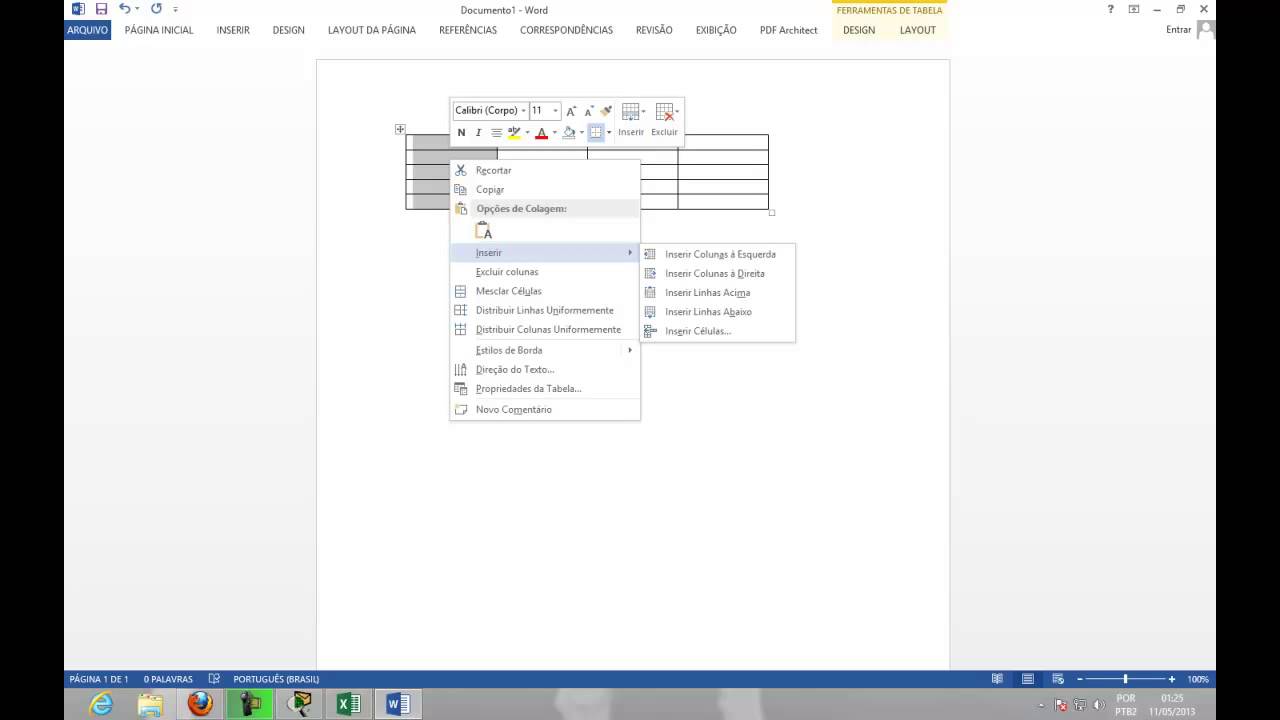Viewport: 1280px width, 720px height.
Task: Click the Redo icon in quick access toolbar
Action: pos(156,9)
